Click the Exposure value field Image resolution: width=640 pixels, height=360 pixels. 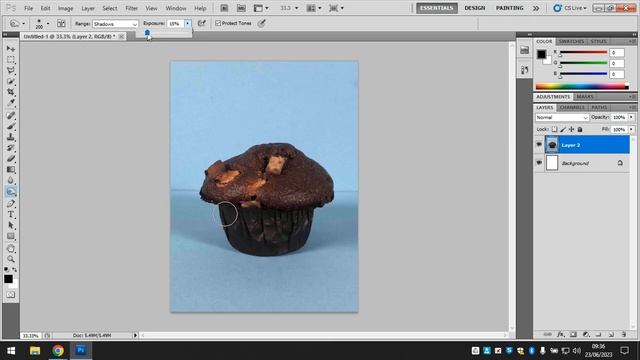click(x=175, y=24)
